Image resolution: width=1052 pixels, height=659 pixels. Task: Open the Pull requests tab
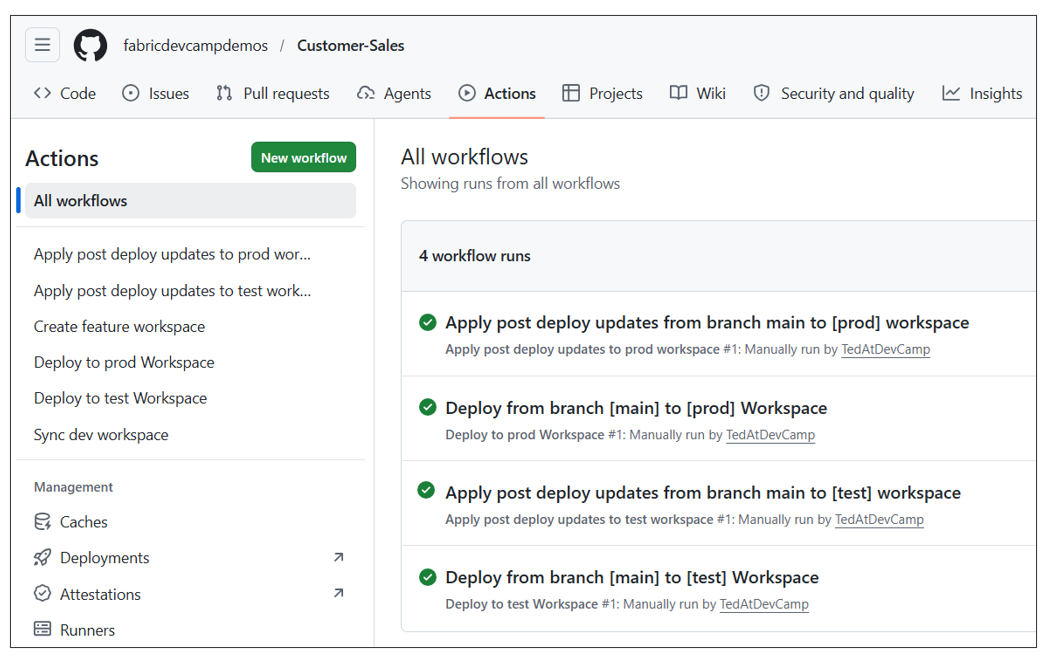coord(272,93)
